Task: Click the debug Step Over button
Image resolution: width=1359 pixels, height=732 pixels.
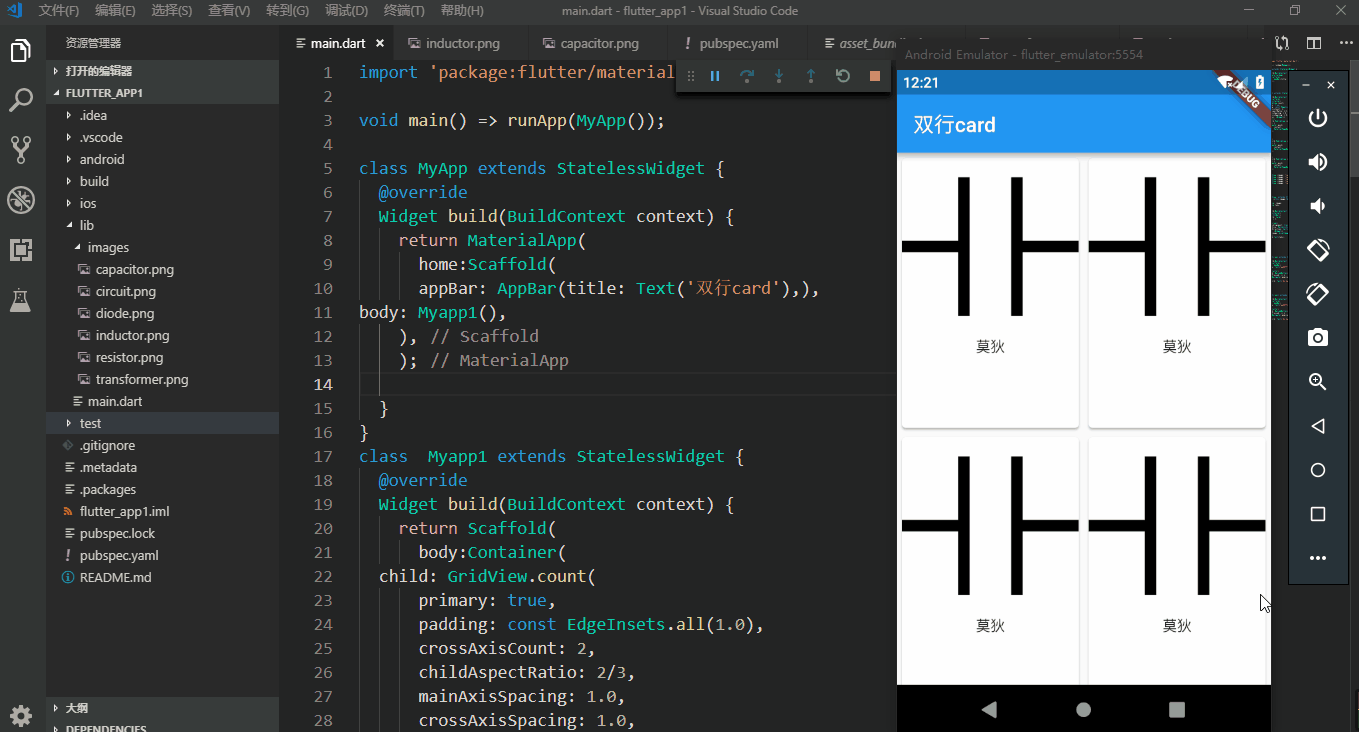Action: pyautogui.click(x=747, y=76)
